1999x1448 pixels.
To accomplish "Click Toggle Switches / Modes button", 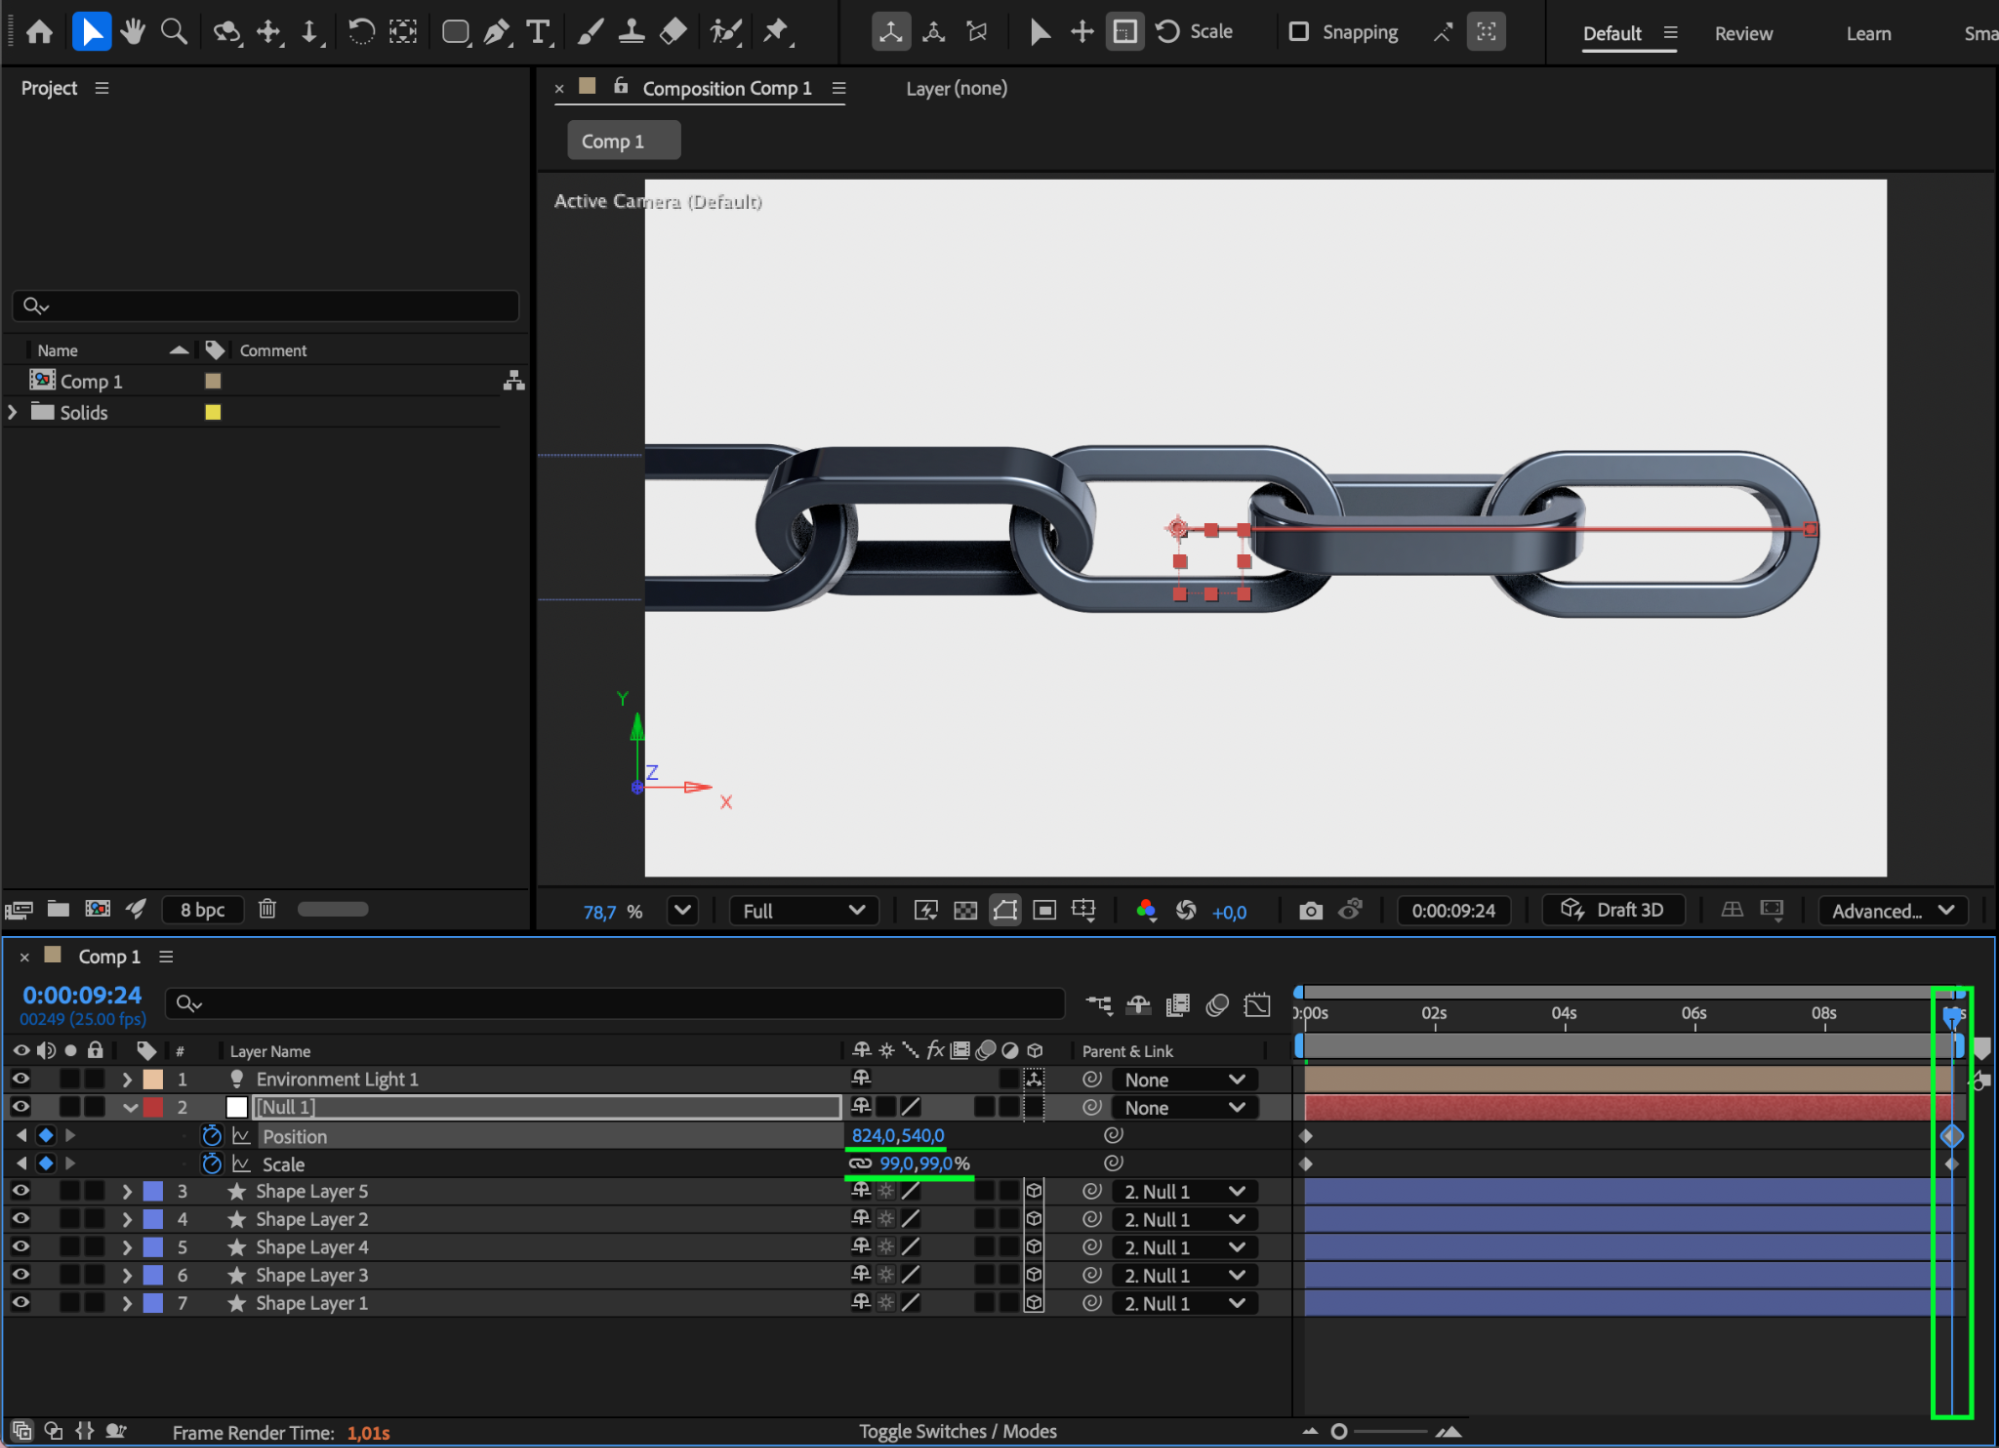I will [x=957, y=1431].
